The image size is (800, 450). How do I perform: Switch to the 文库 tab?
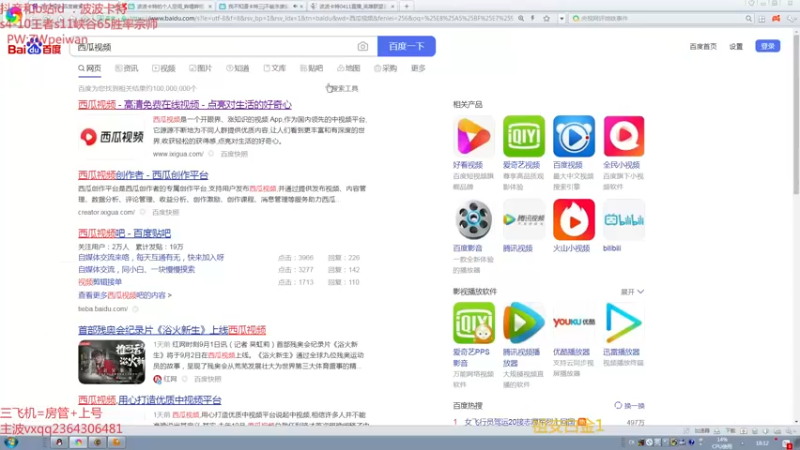(x=274, y=68)
